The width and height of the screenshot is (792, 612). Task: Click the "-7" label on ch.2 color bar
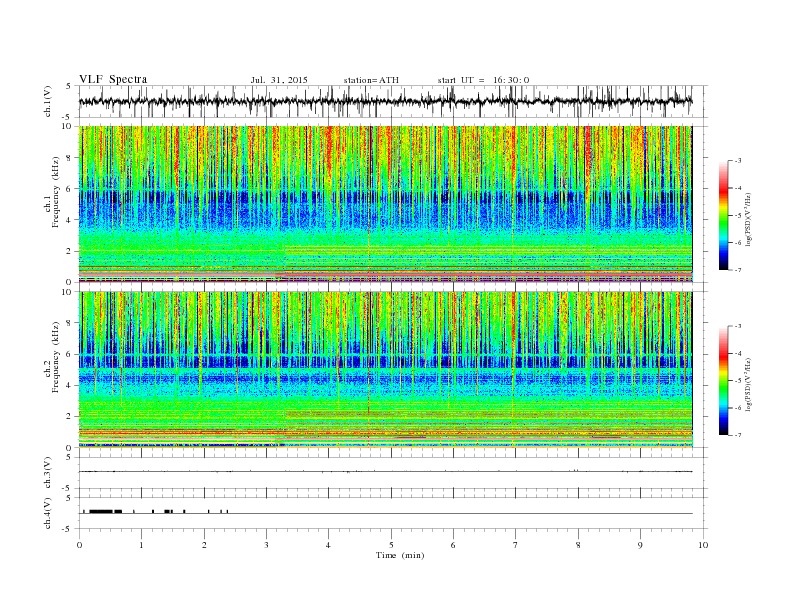(x=738, y=435)
